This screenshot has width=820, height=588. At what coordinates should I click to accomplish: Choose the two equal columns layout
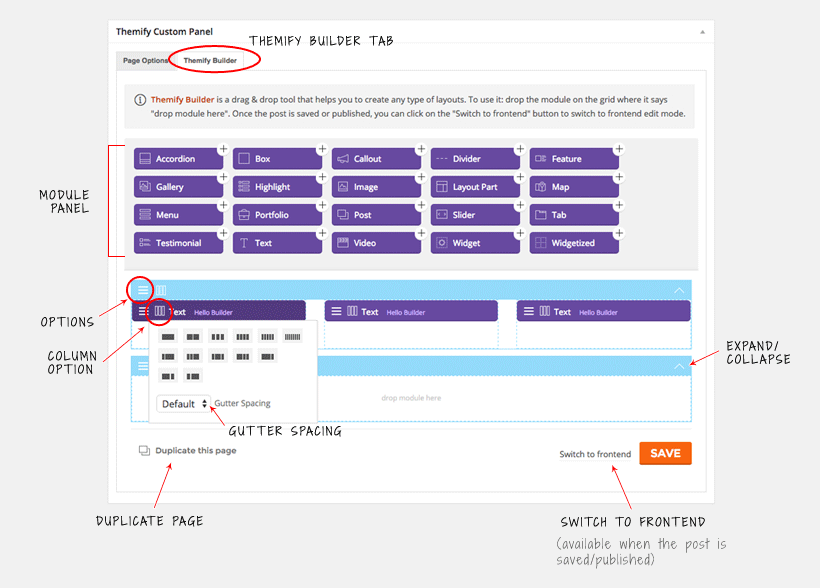point(193,337)
